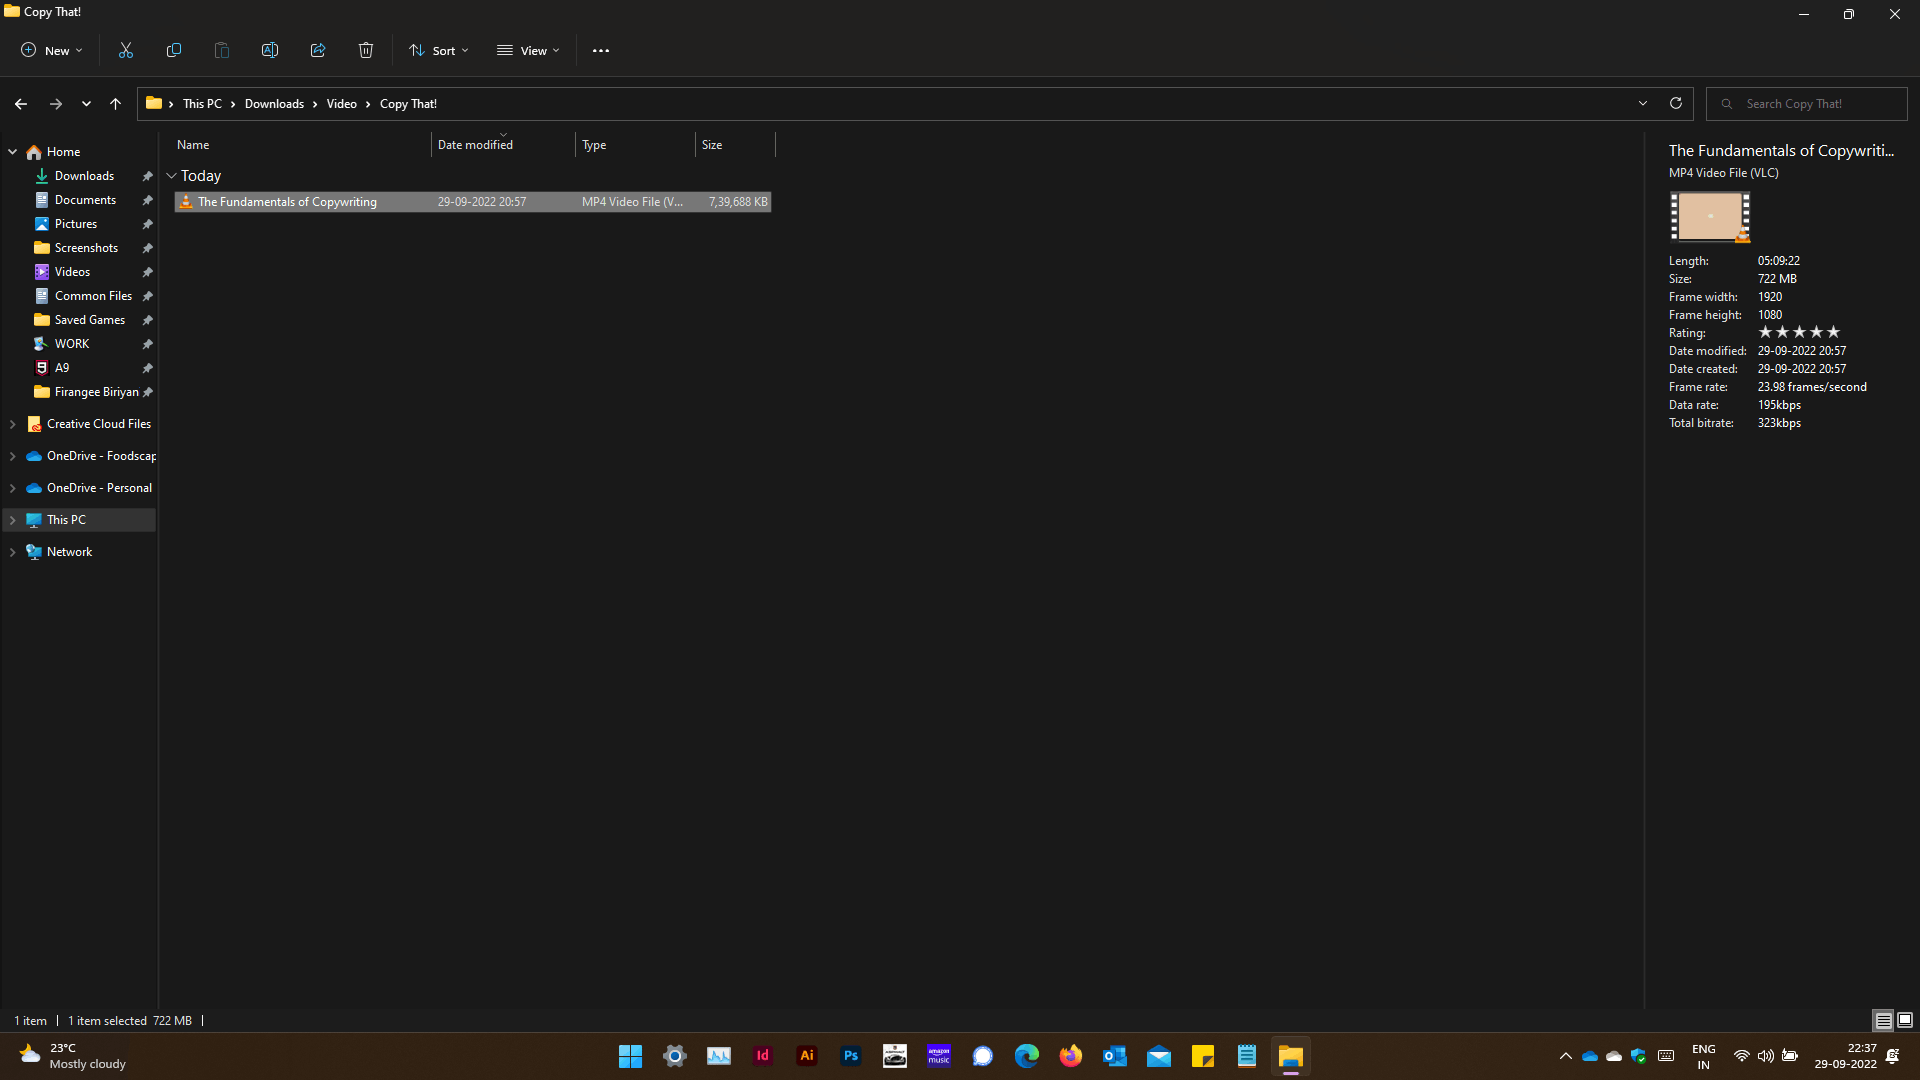Click the Cut icon in toolbar

(126, 50)
